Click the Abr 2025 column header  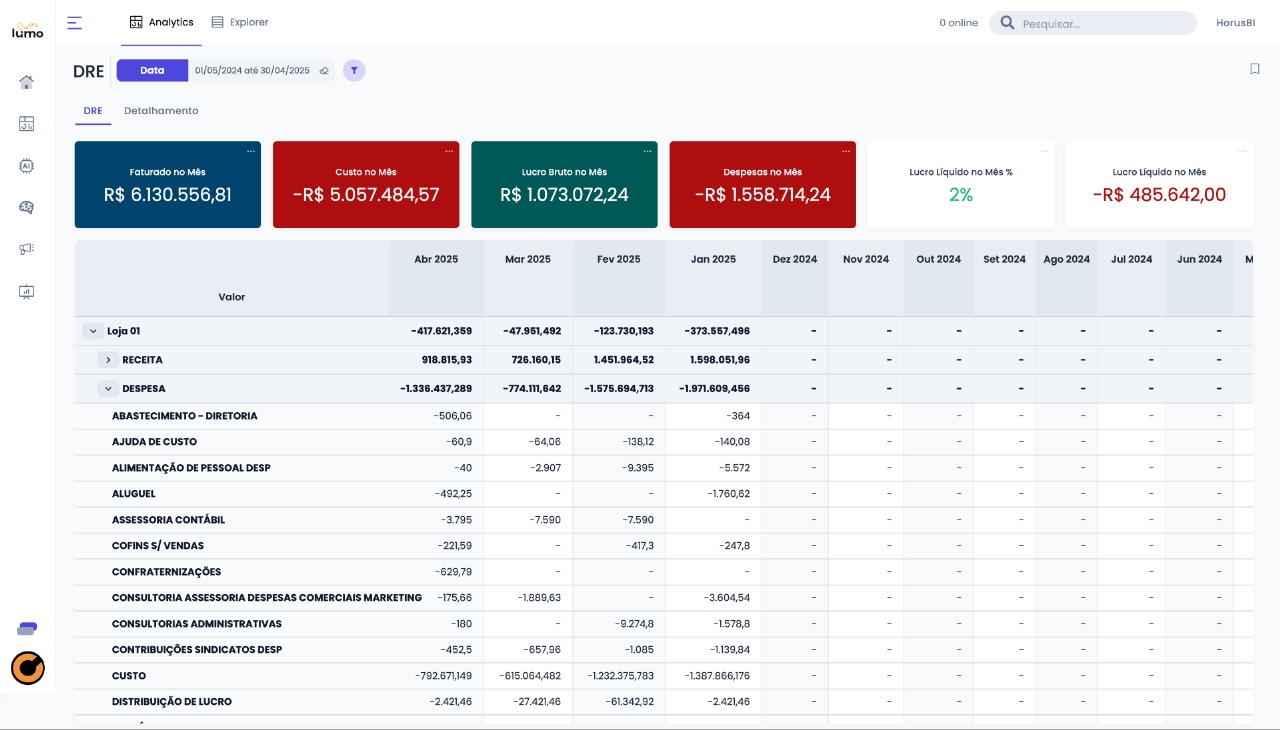coord(436,259)
